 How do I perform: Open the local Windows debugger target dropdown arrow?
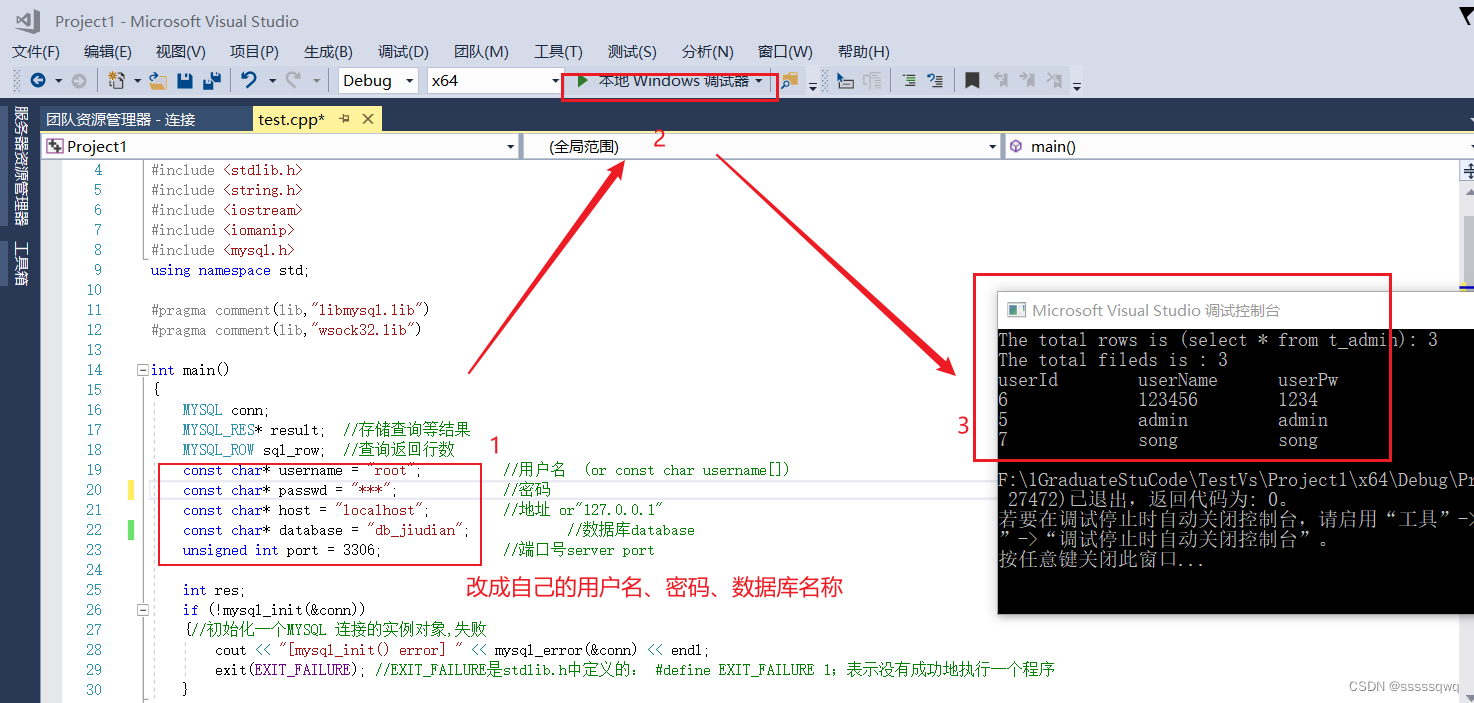(759, 81)
